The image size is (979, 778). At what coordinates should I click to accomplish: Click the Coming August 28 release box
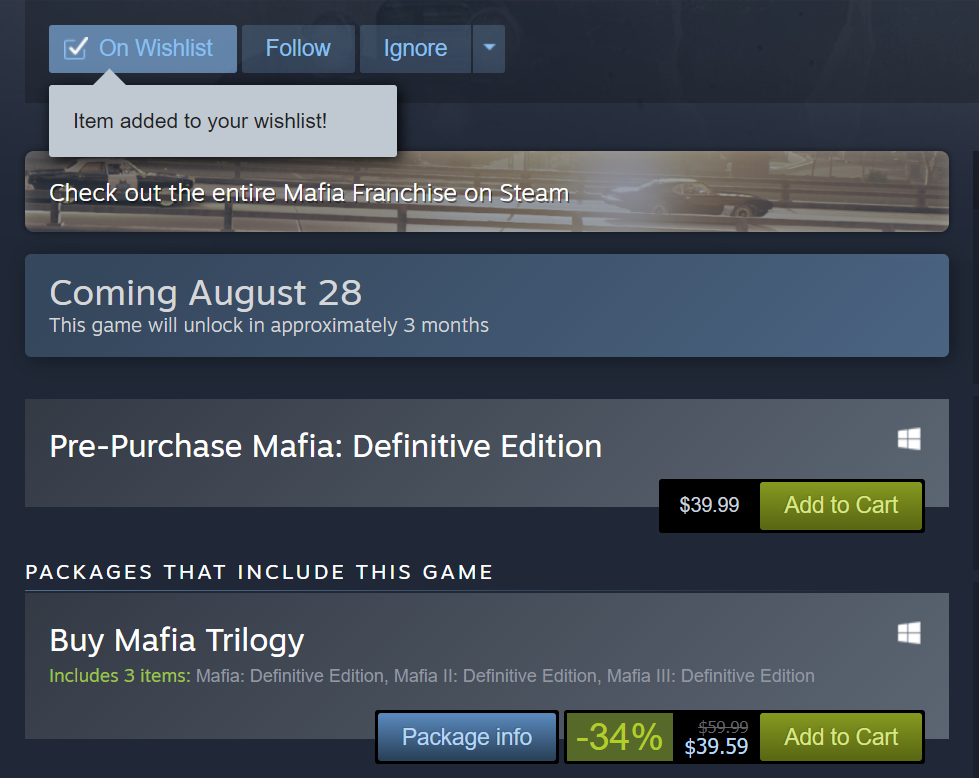(486, 306)
